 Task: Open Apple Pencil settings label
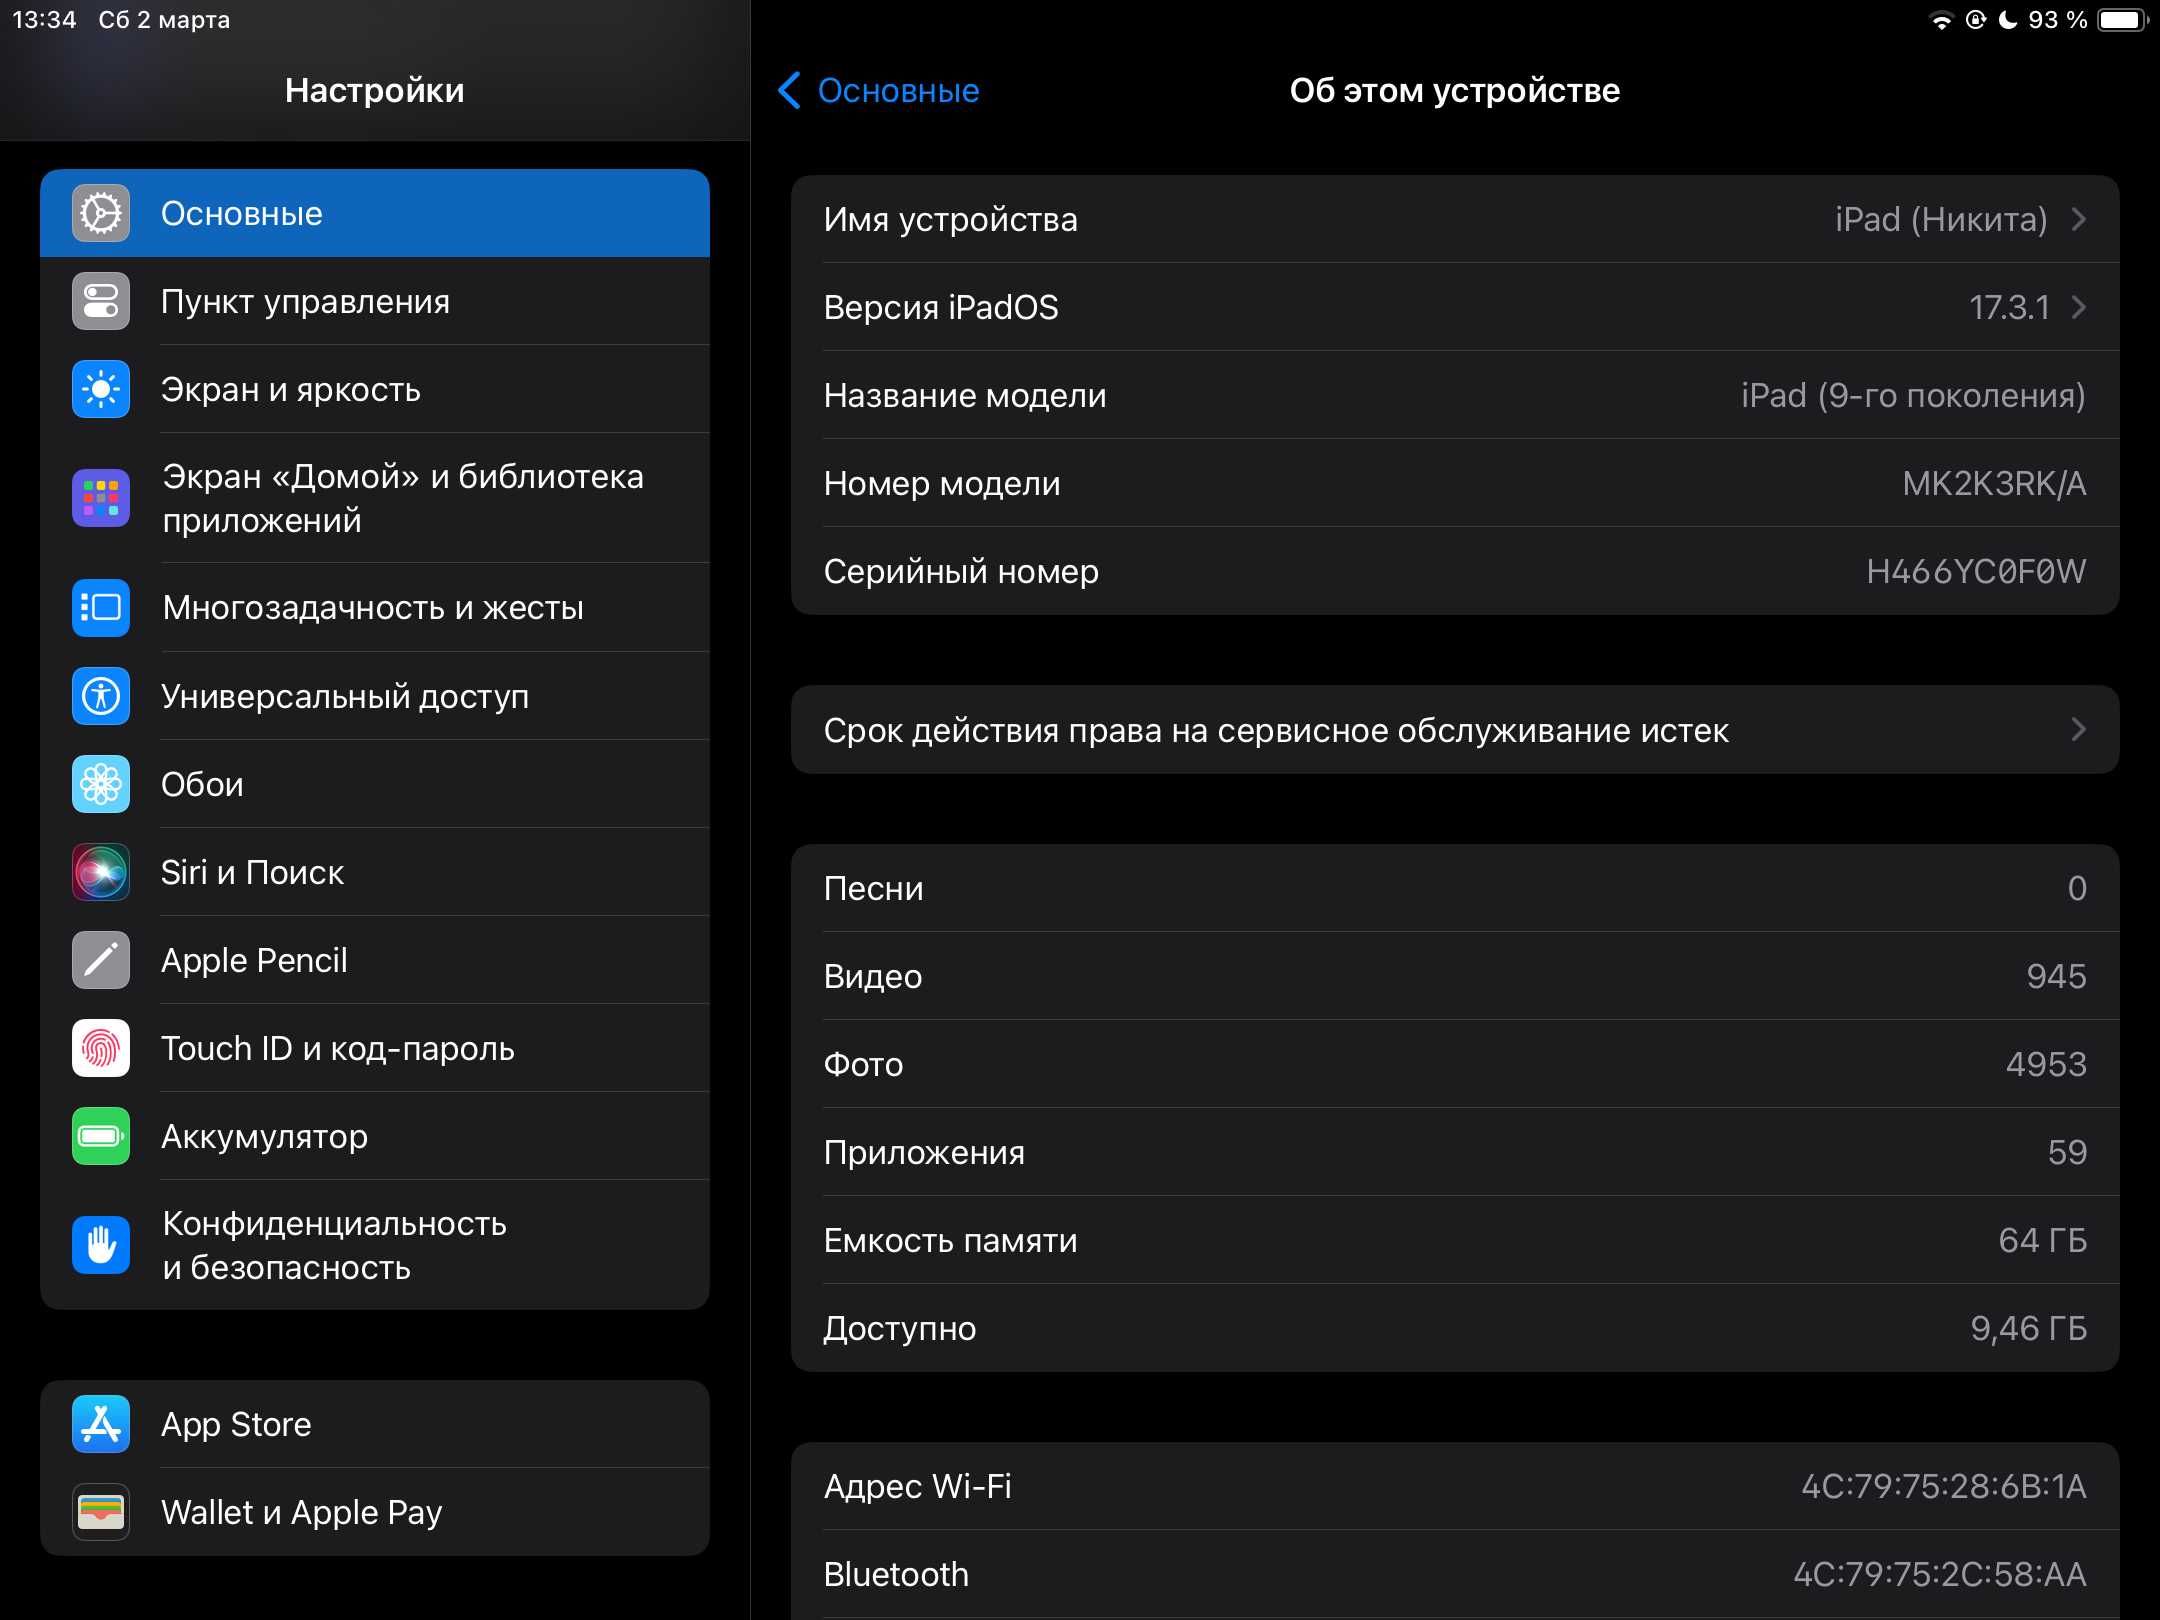(x=254, y=960)
